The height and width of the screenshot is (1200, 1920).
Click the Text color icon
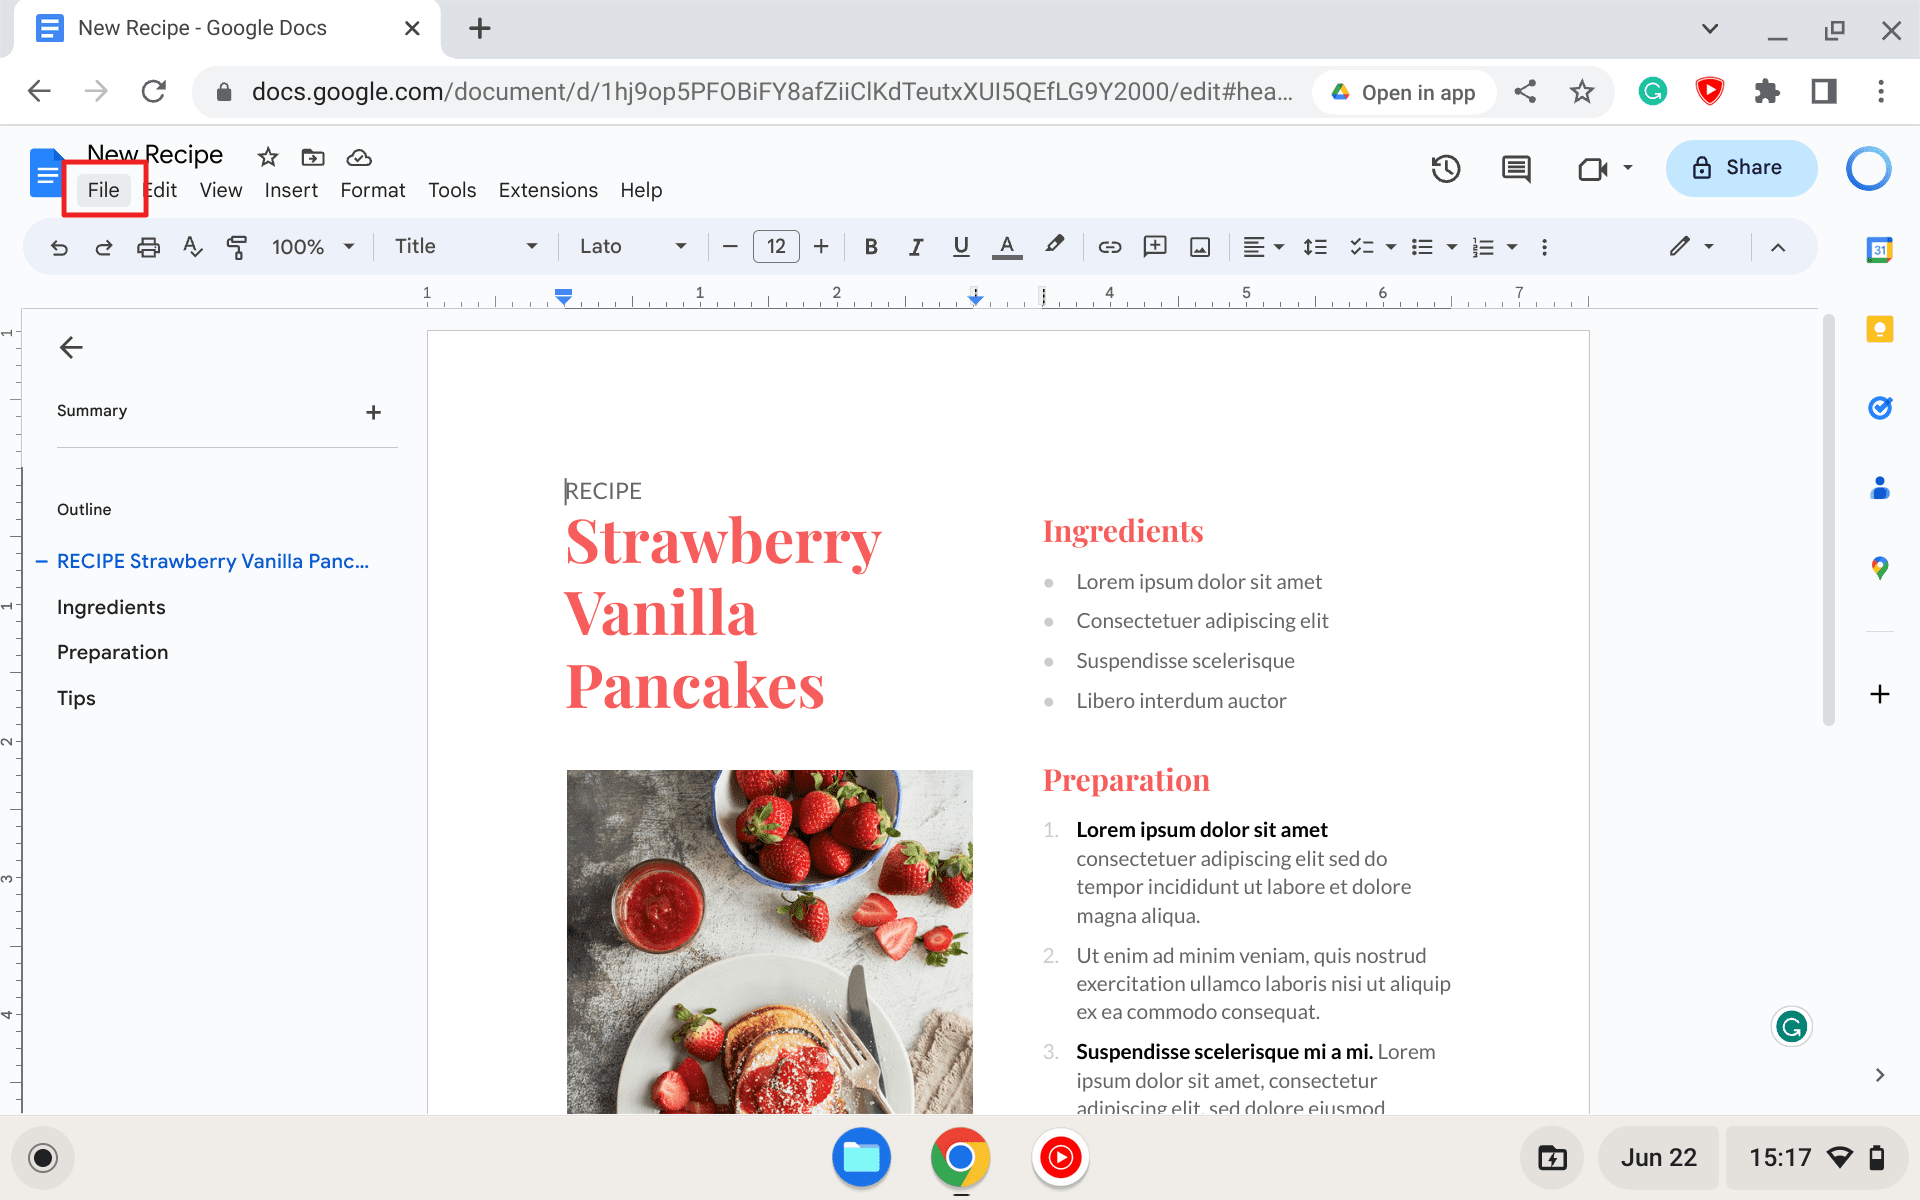[x=1008, y=246]
